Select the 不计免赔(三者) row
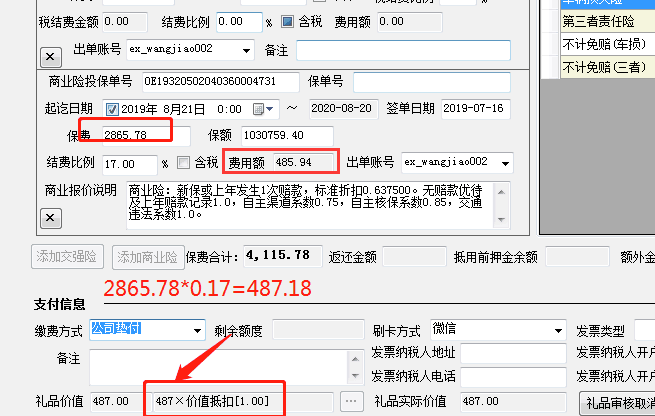 click(607, 67)
